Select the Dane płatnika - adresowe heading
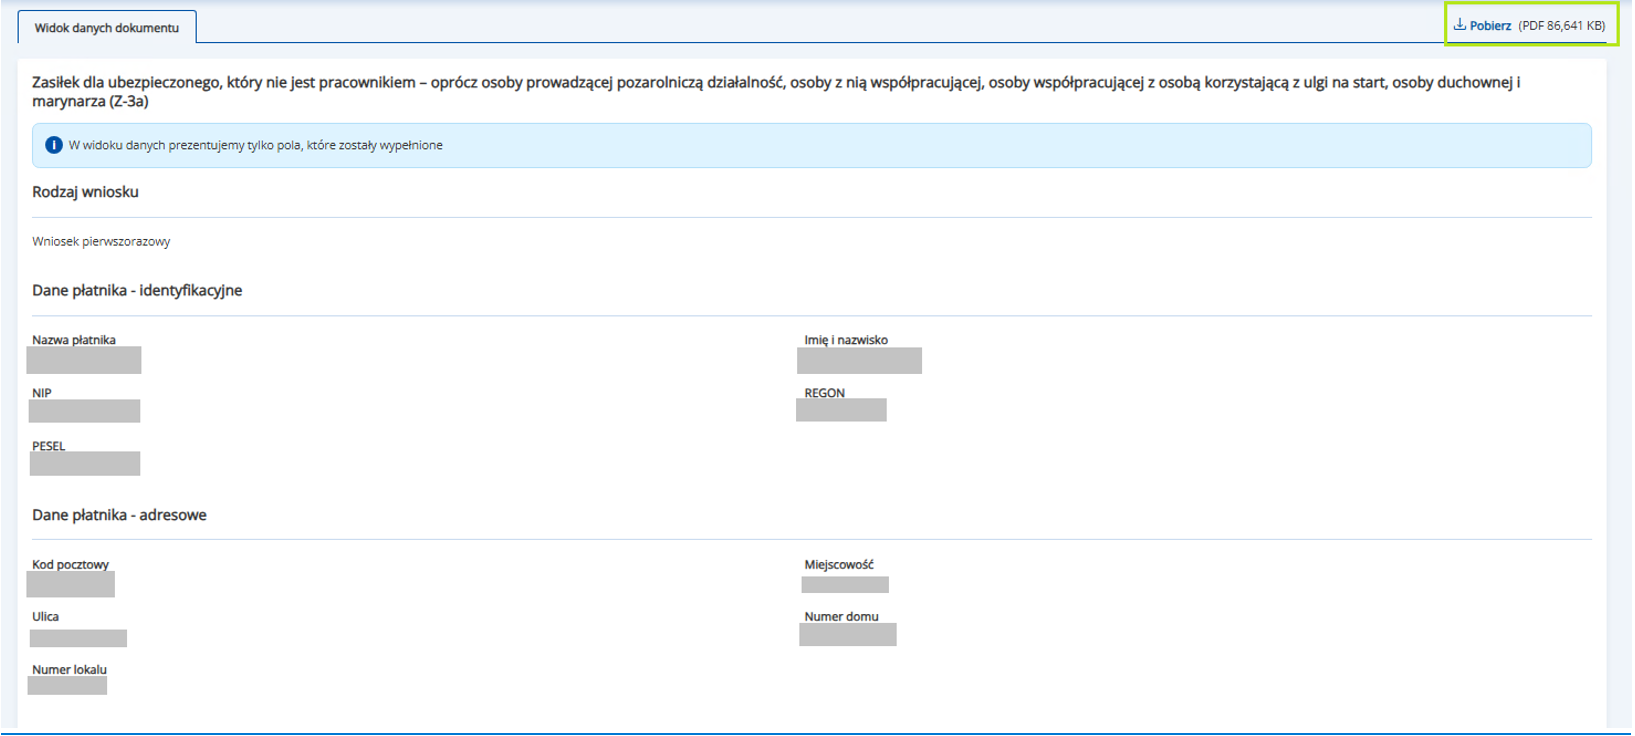Image resolution: width=1635 pixels, height=736 pixels. coord(119,515)
